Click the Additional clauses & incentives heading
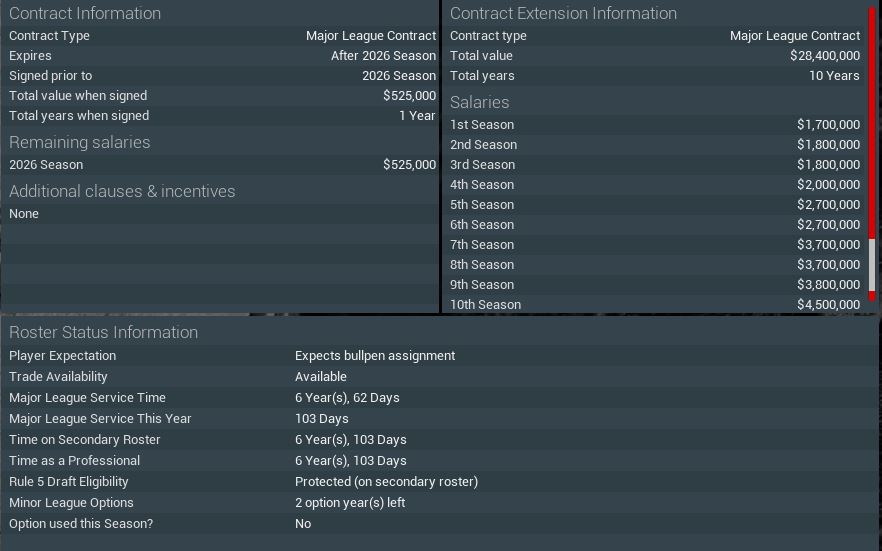The height and width of the screenshot is (551, 882). tap(122, 192)
